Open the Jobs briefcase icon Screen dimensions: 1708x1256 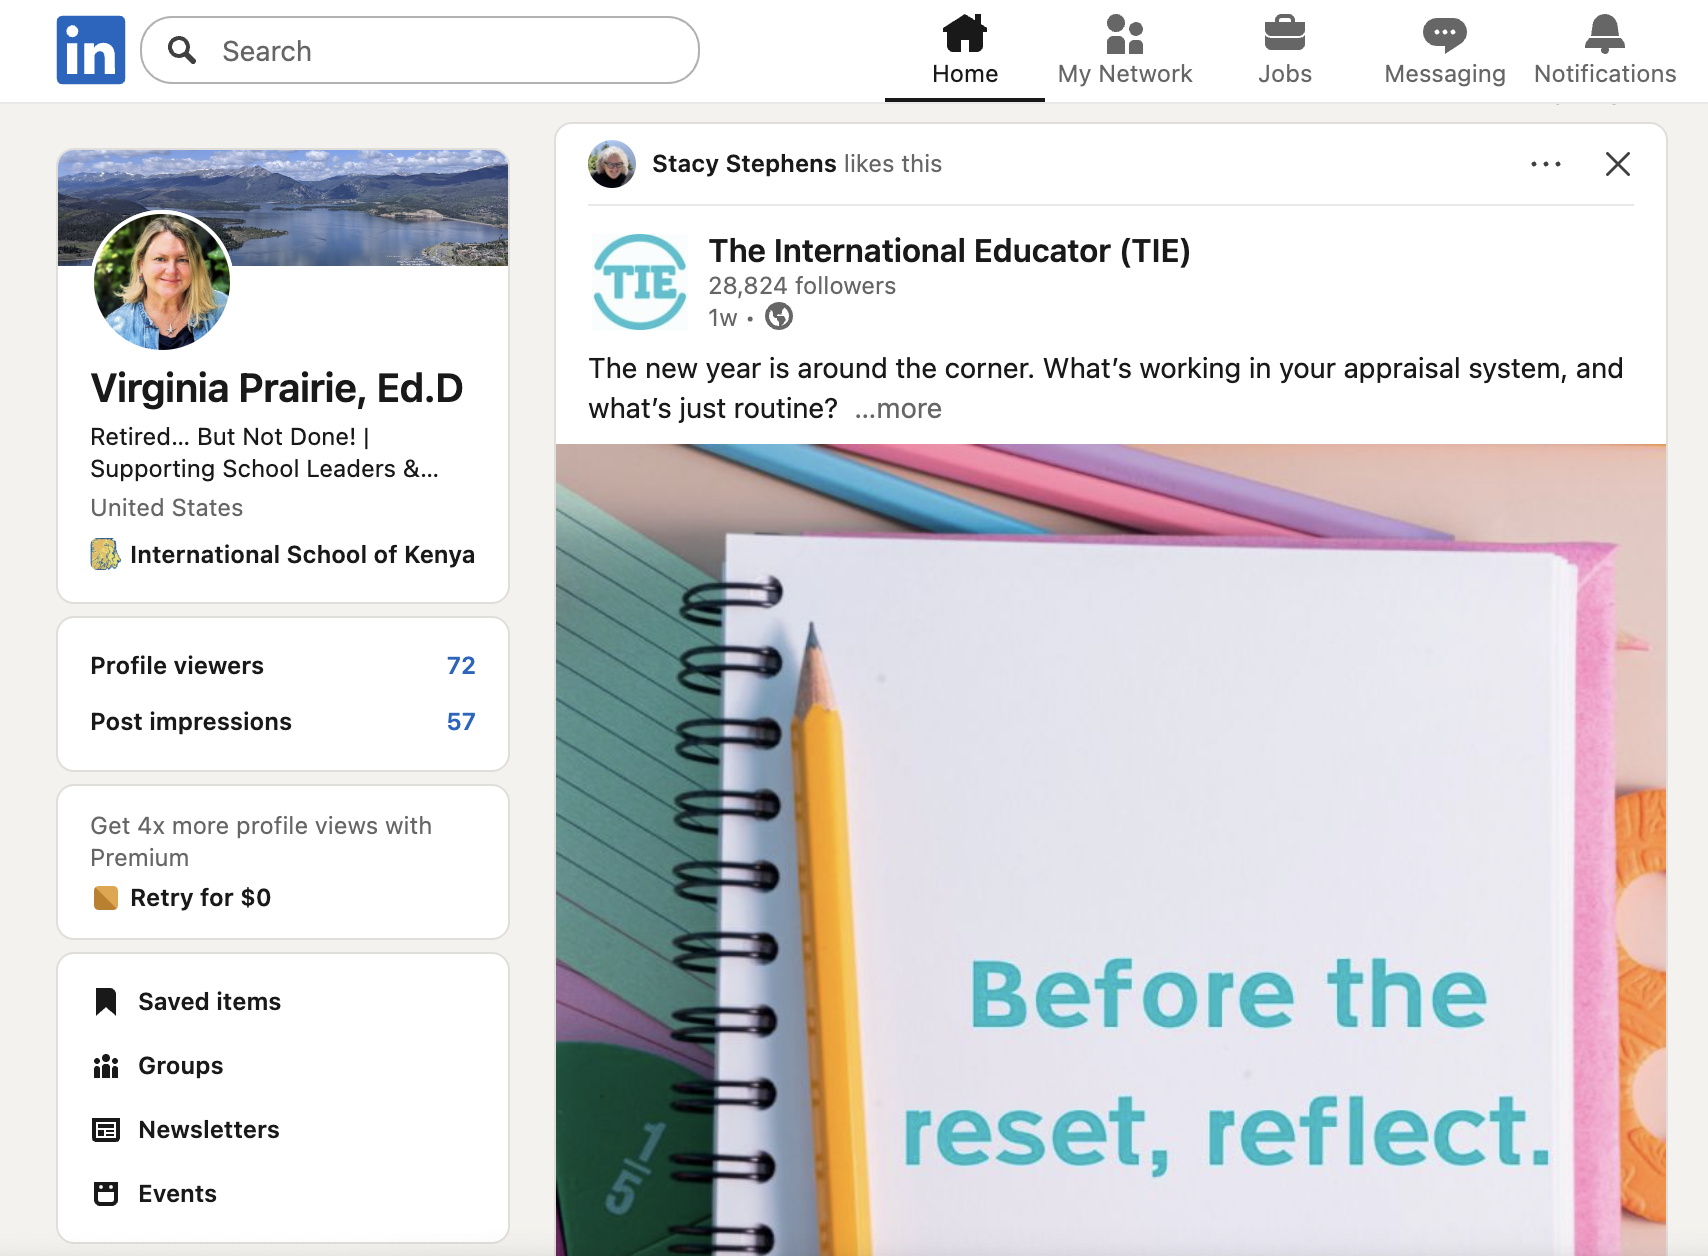(x=1284, y=35)
